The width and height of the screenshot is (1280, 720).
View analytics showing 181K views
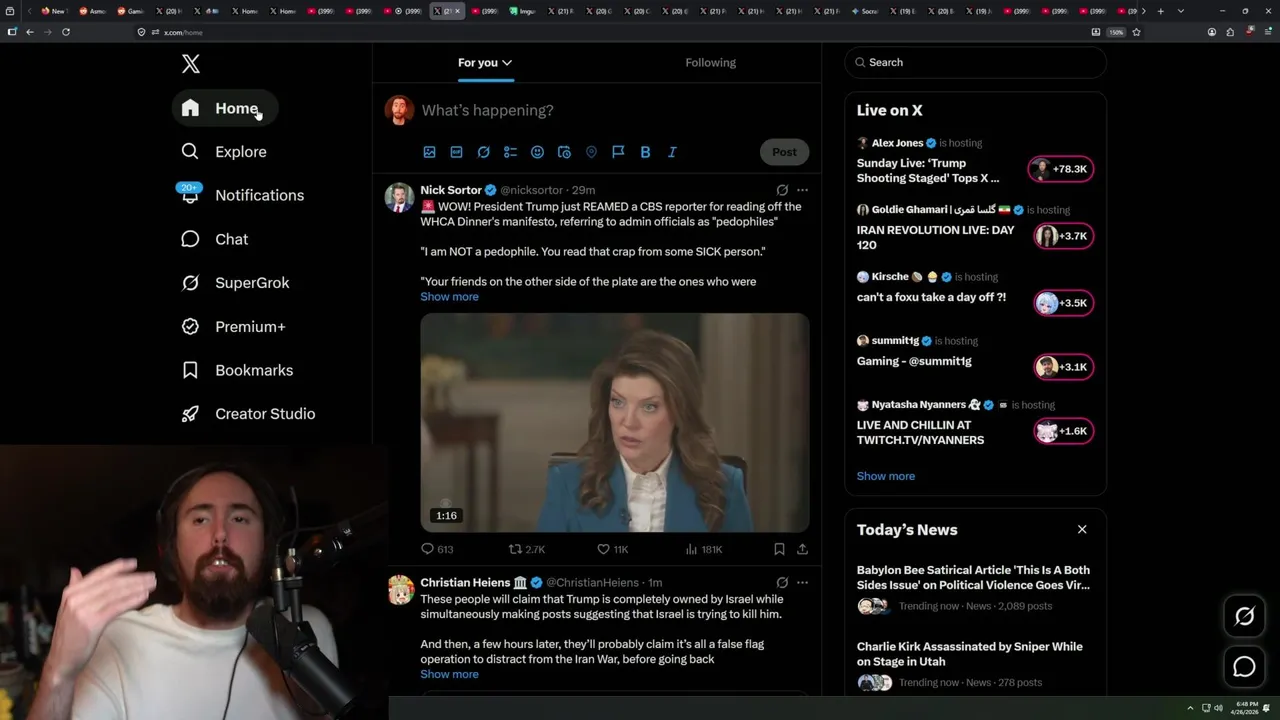[x=704, y=549]
